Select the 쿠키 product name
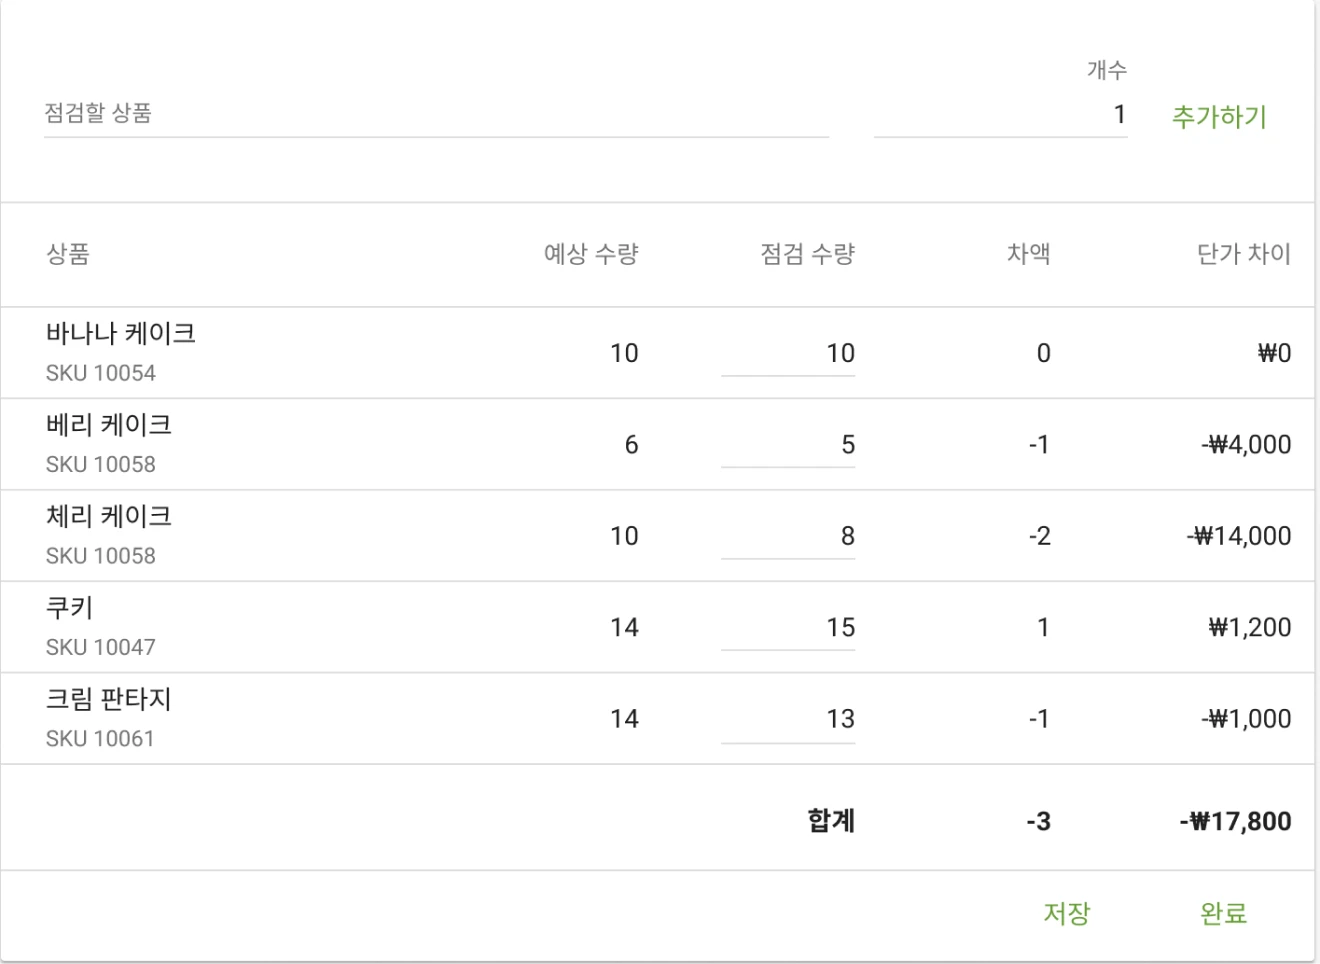Screen dimensions: 1320x964 pyautogui.click(x=69, y=608)
